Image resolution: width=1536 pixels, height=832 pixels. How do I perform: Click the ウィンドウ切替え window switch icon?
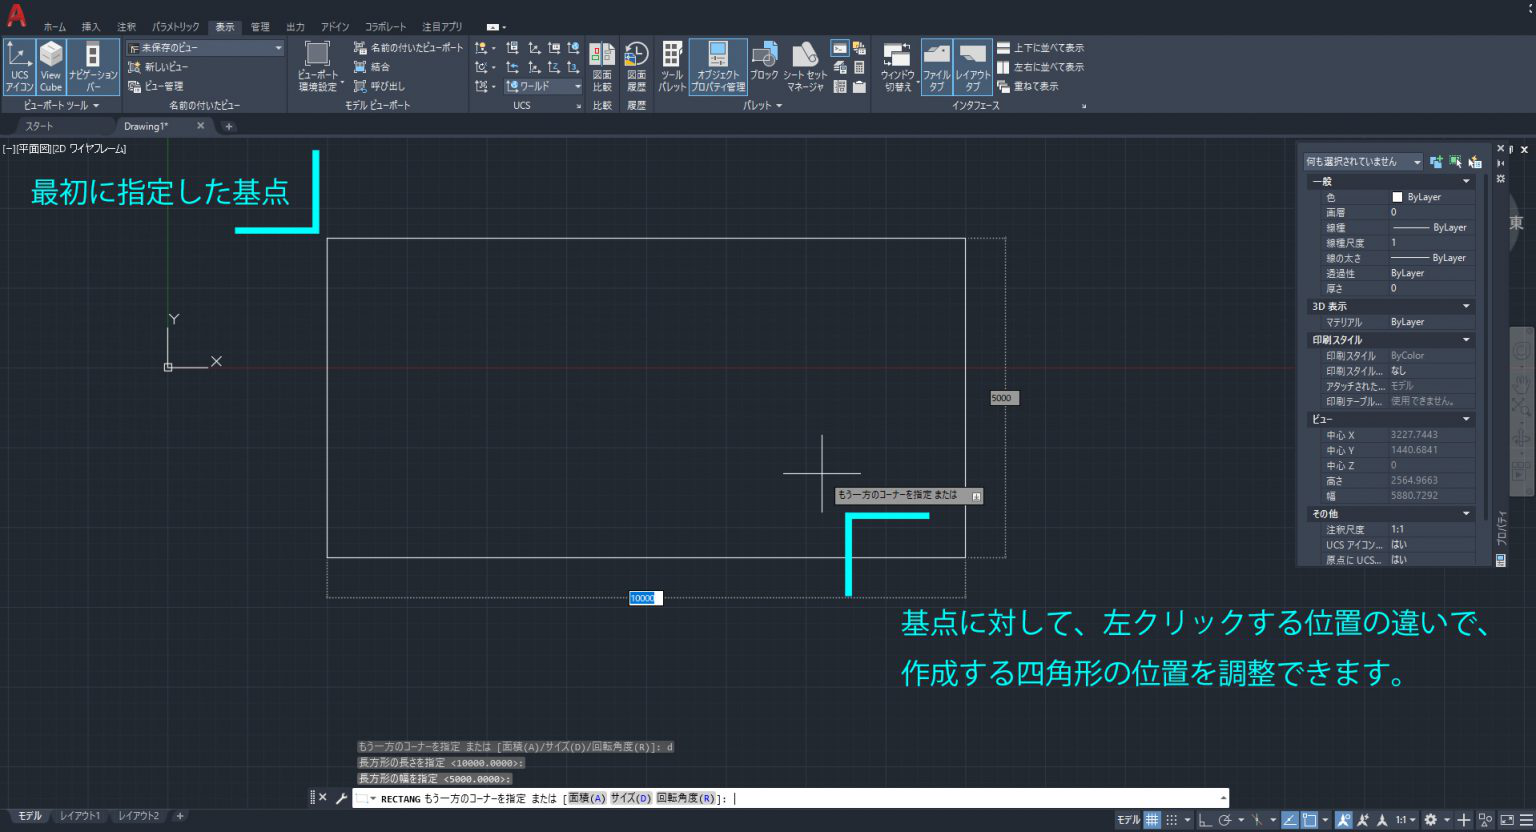click(897, 67)
